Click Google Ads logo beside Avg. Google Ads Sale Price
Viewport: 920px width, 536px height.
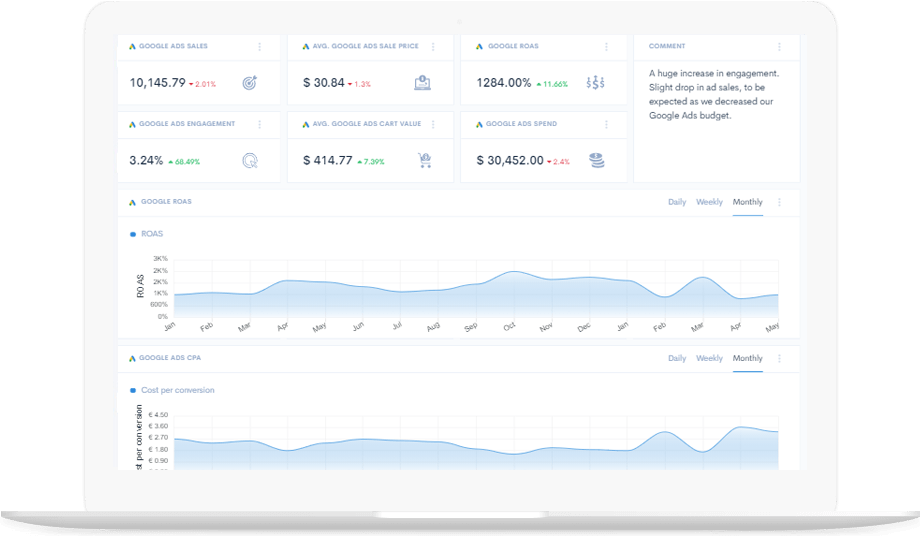pyautogui.click(x=306, y=46)
